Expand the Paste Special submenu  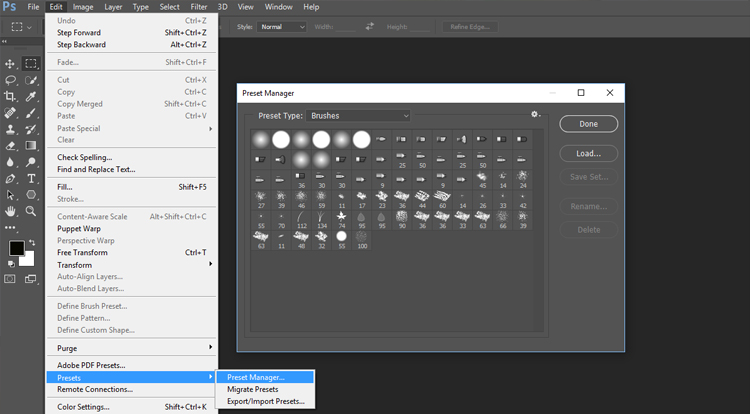[133, 128]
